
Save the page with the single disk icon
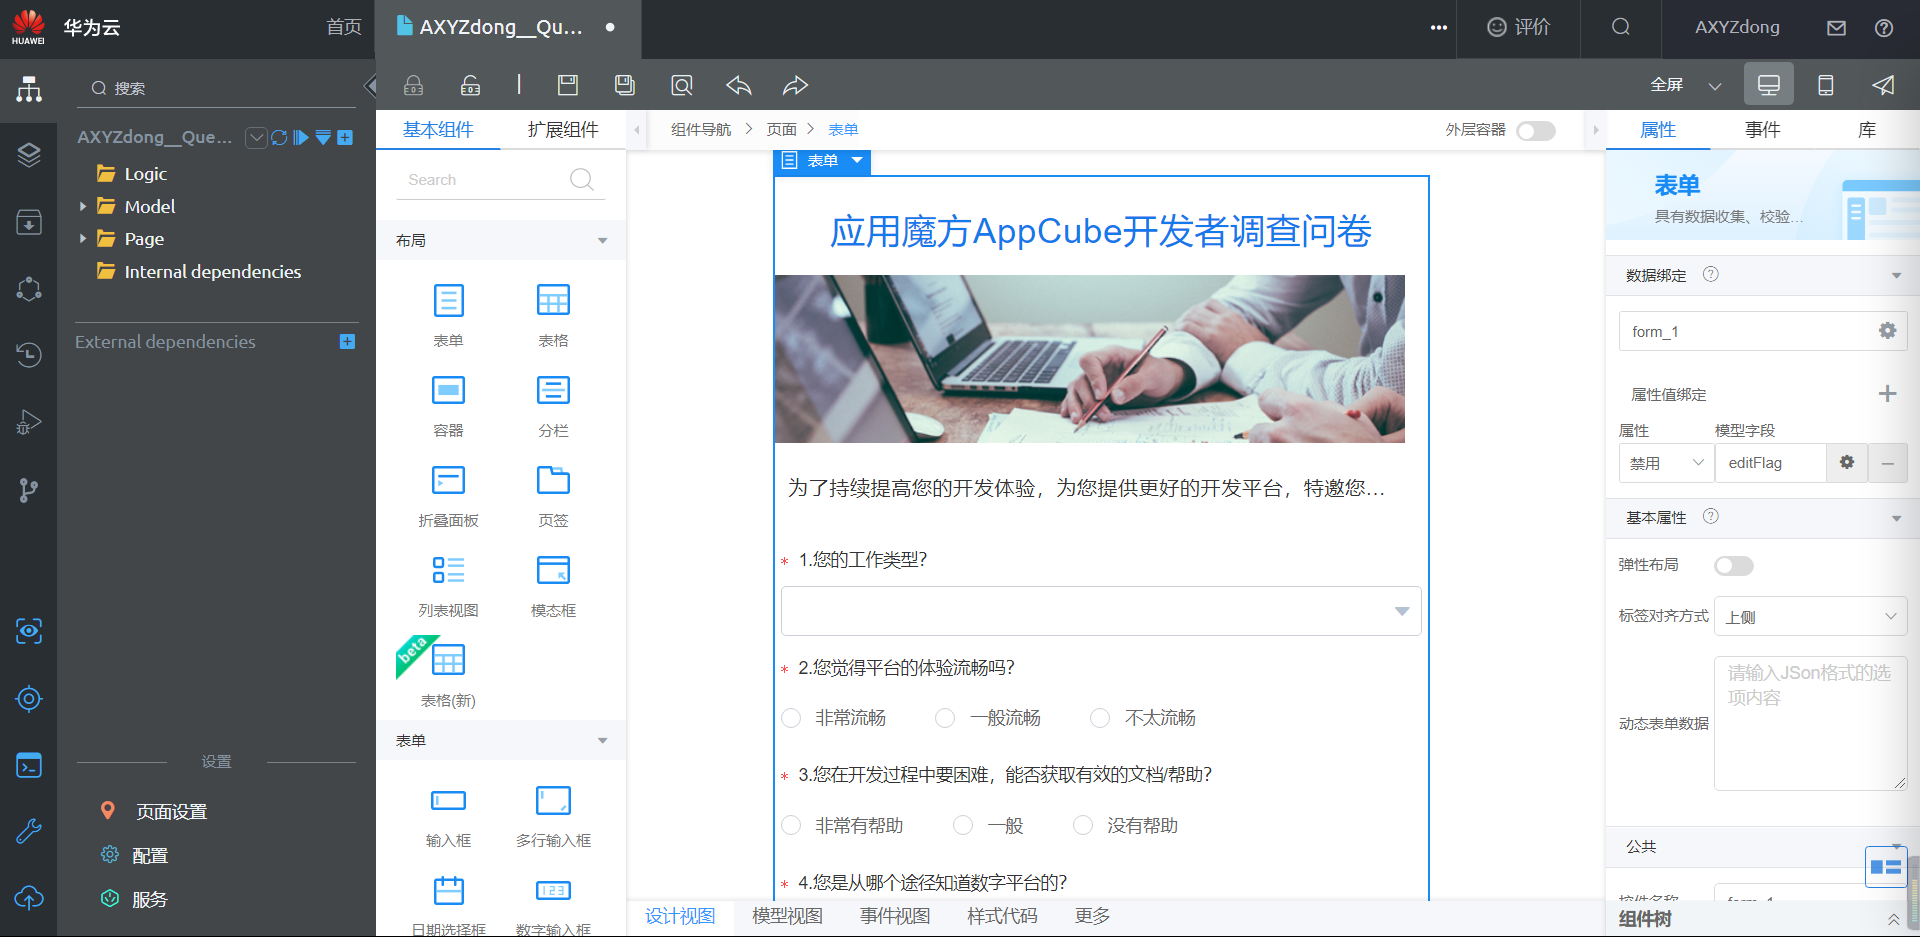coord(568,85)
